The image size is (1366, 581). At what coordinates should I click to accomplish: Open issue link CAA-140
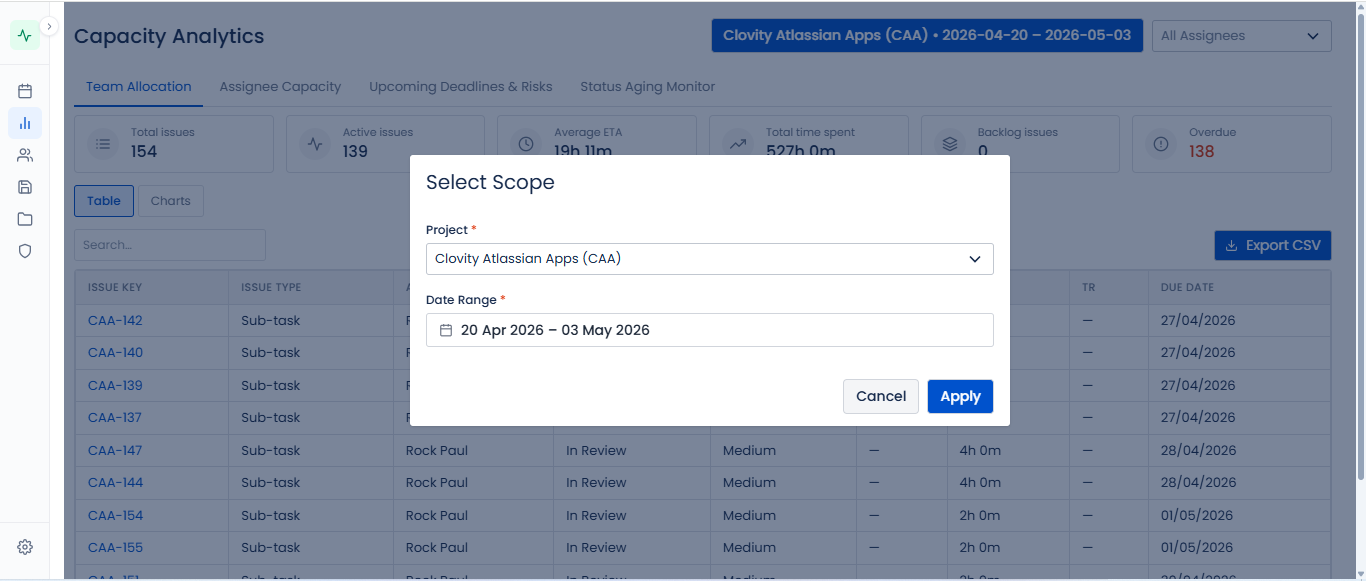[x=115, y=353]
